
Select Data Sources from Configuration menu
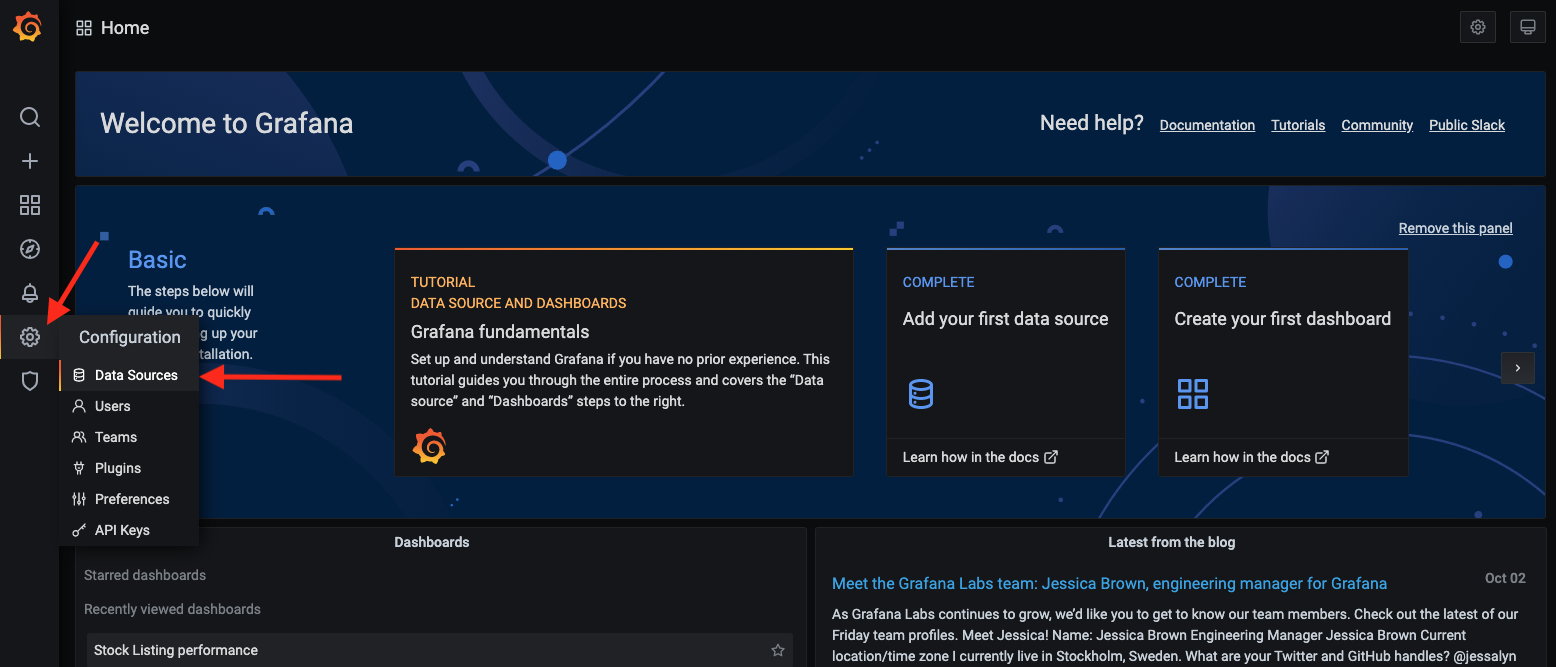coord(129,375)
